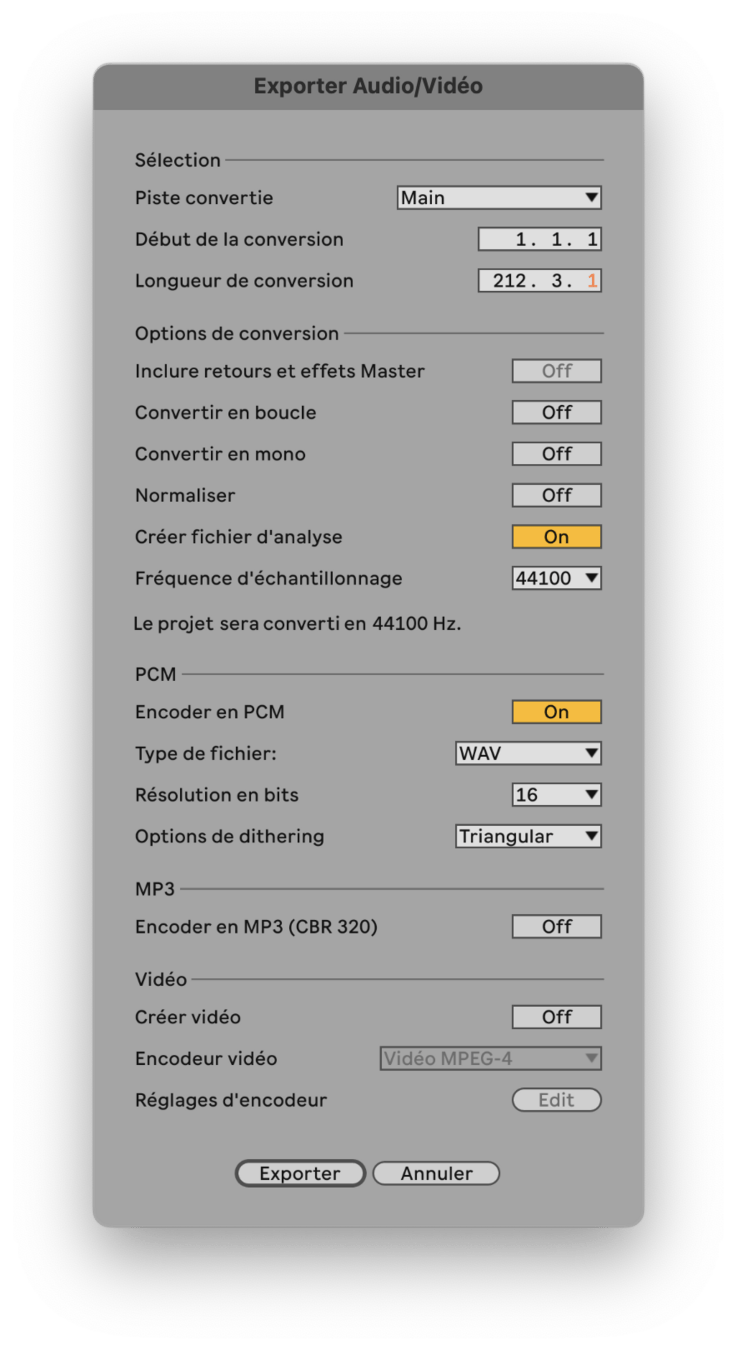This screenshot has height=1350, width=737.
Task: Enable the Normaliser option
Action: click(x=557, y=495)
